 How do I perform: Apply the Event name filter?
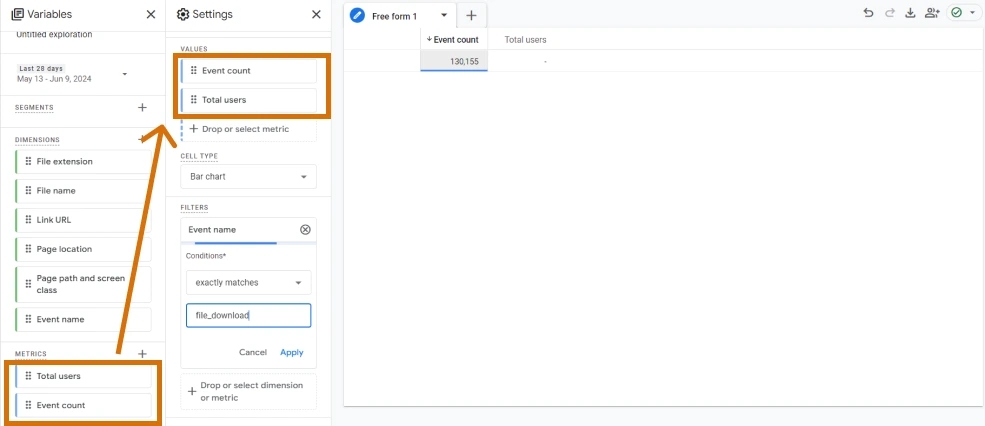tap(291, 352)
